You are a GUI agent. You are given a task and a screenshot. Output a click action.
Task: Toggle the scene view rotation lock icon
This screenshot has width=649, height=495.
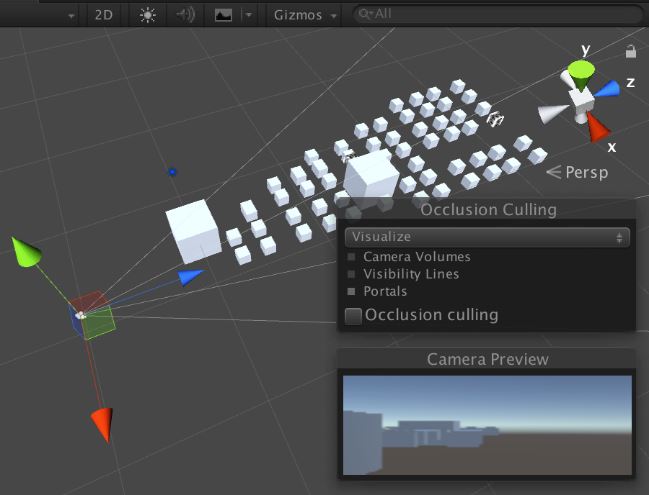630,51
